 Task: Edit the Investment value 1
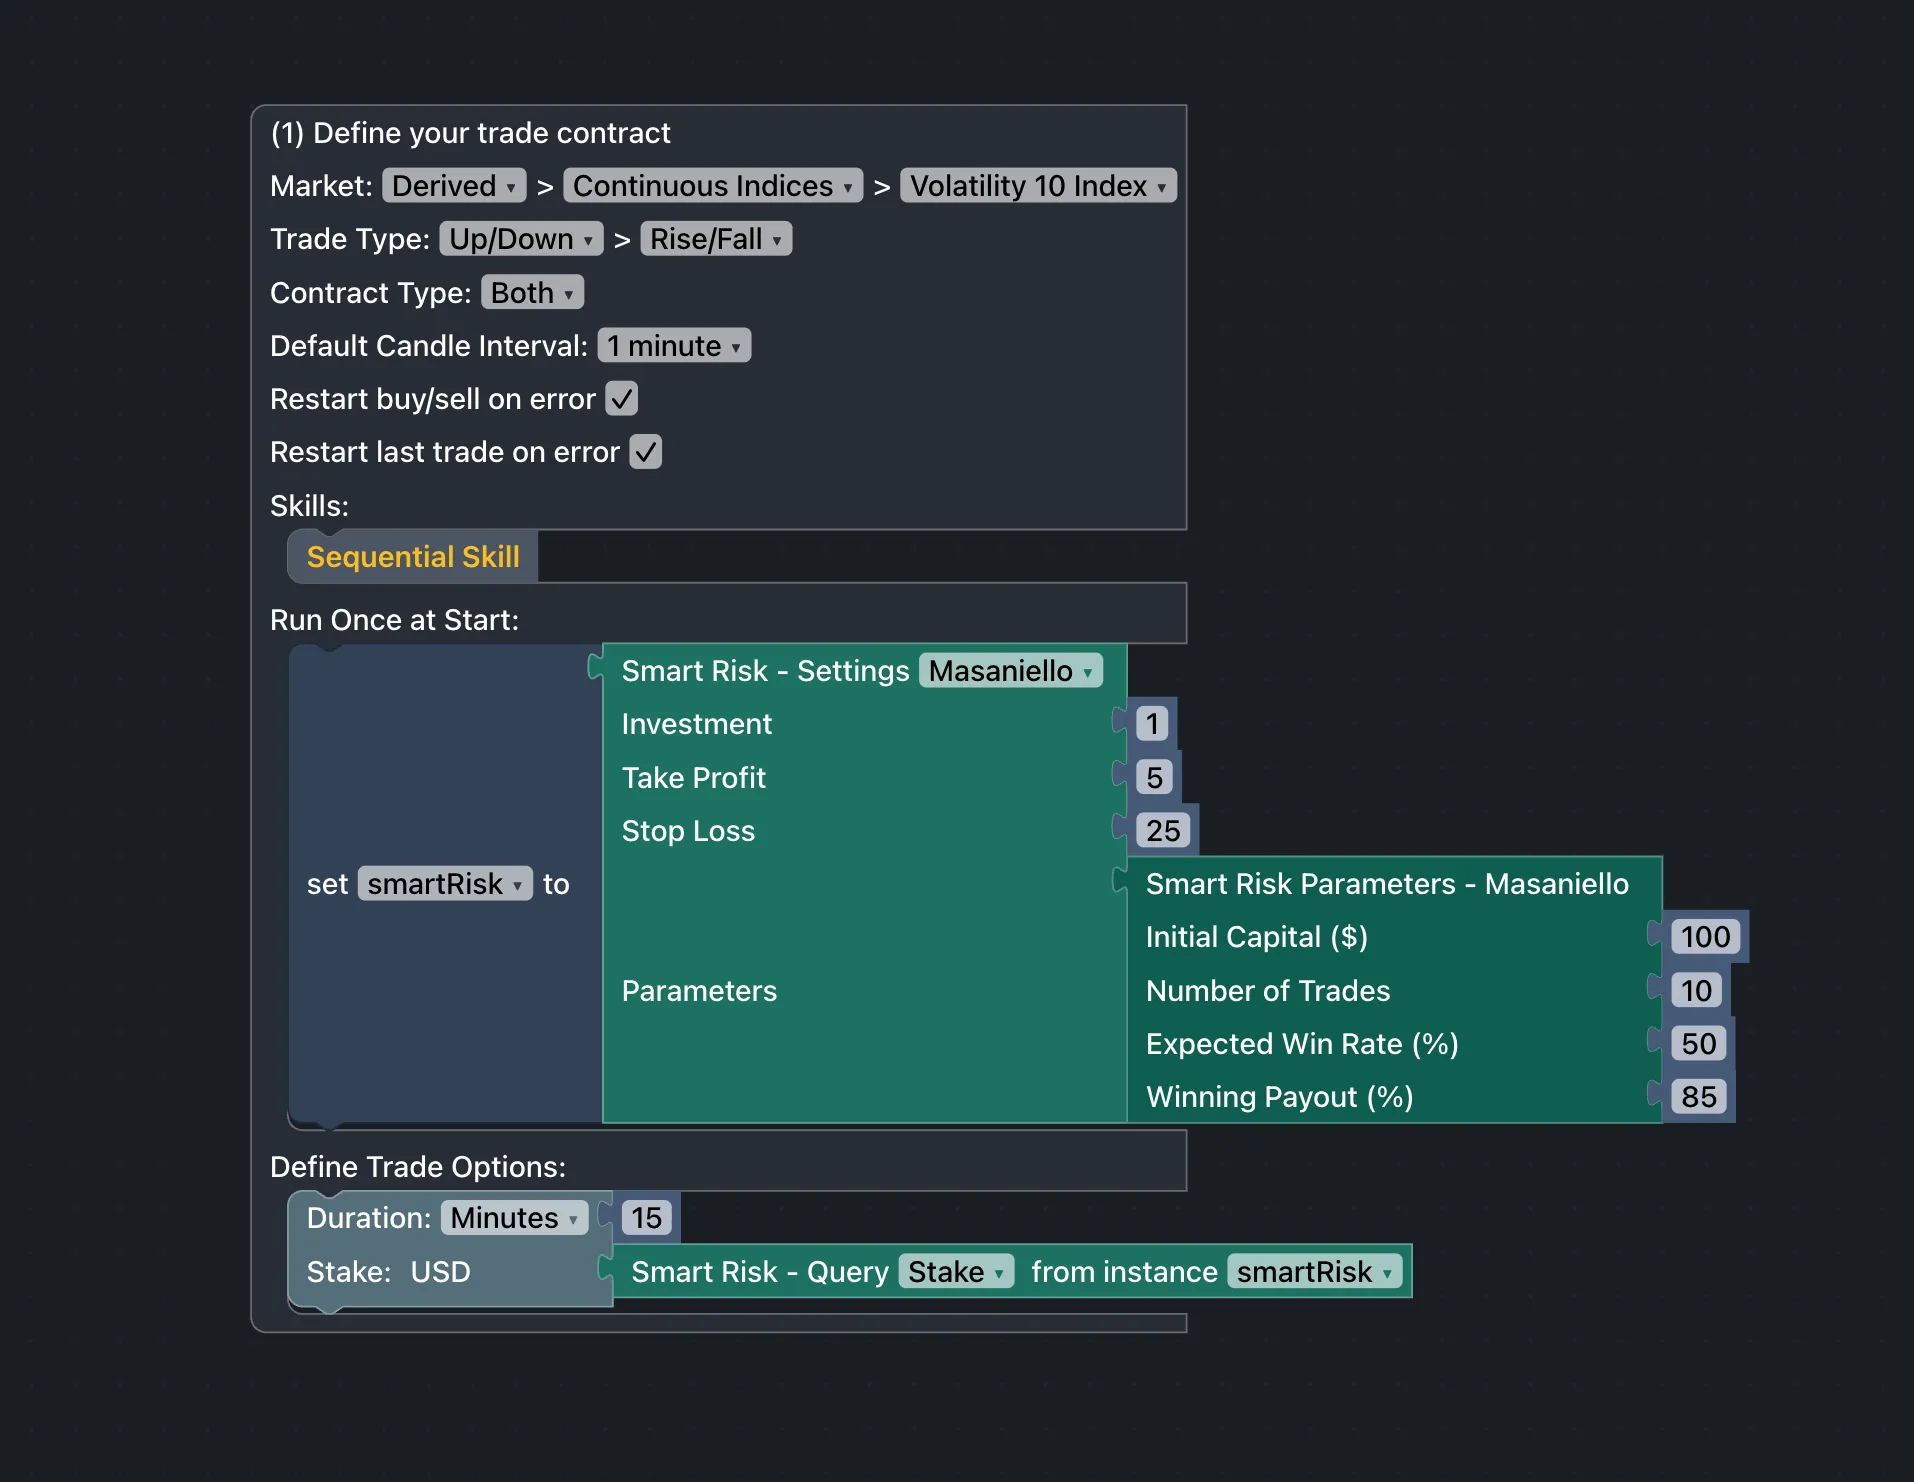click(x=1153, y=724)
